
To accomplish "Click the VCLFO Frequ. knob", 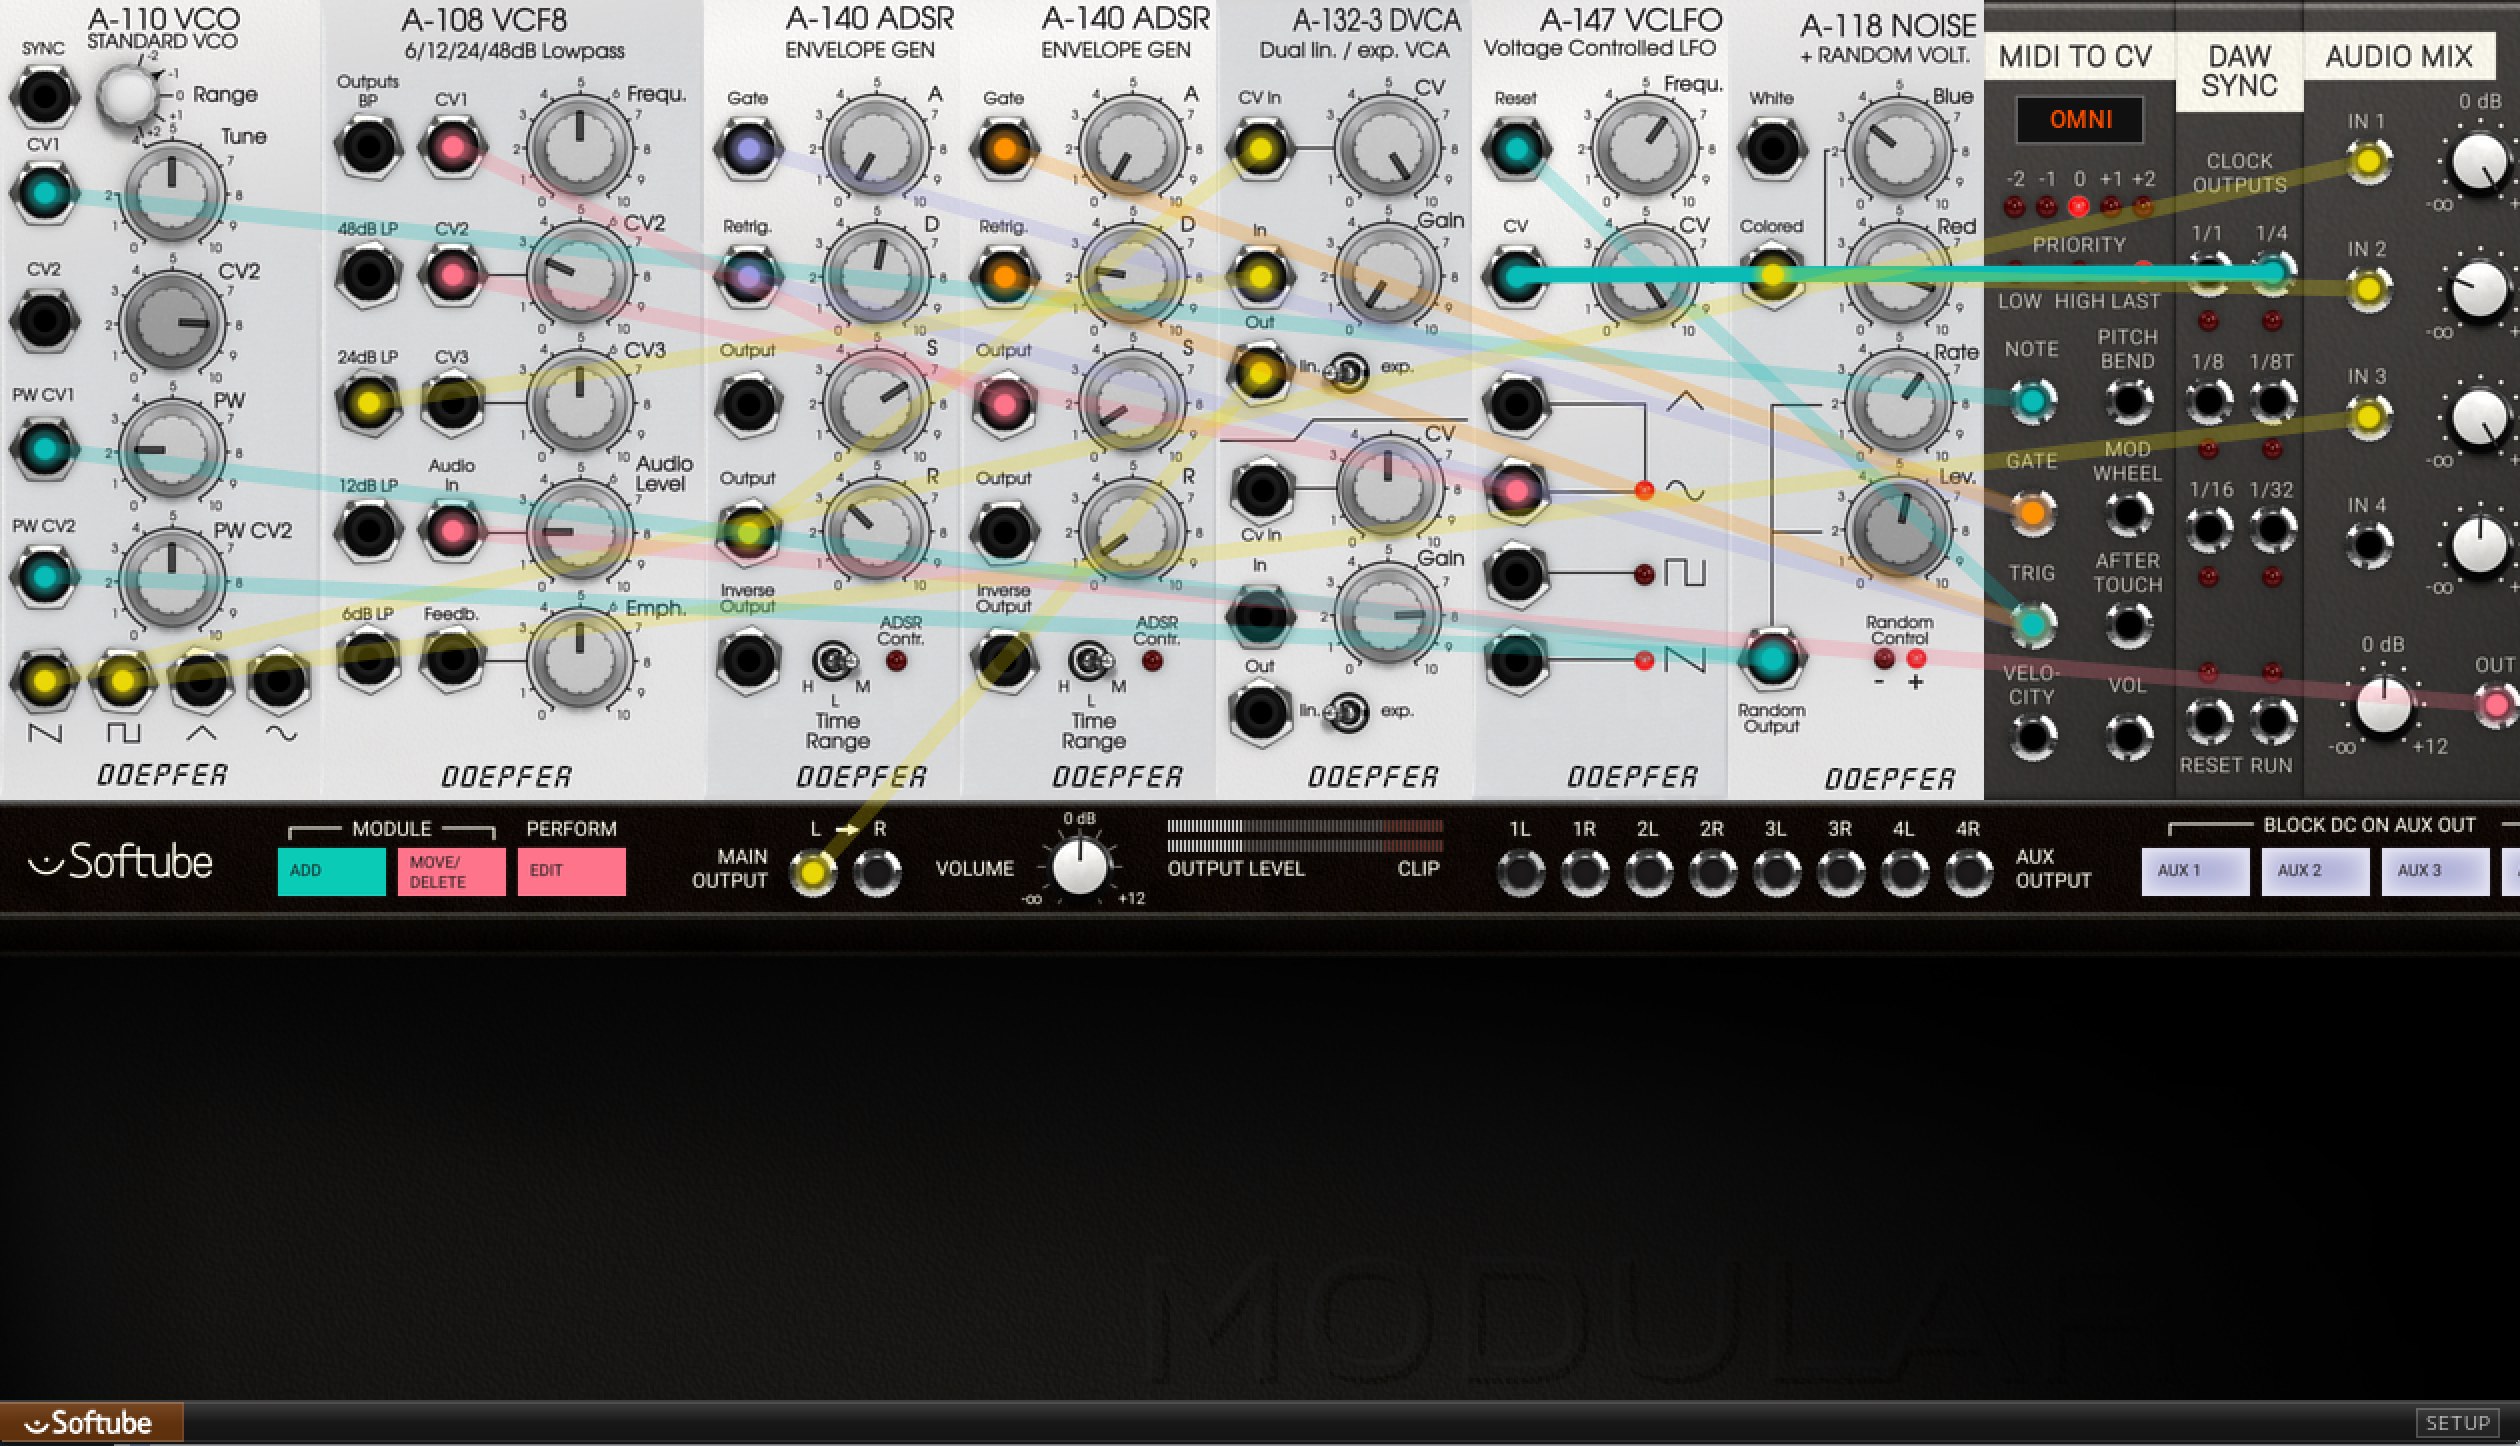I will coord(1644,148).
